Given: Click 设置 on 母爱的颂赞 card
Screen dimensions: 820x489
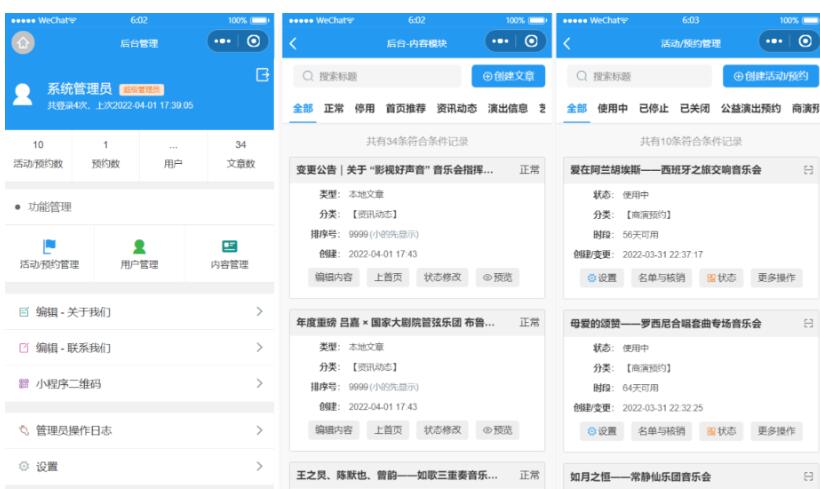Looking at the screenshot, I should [x=602, y=431].
